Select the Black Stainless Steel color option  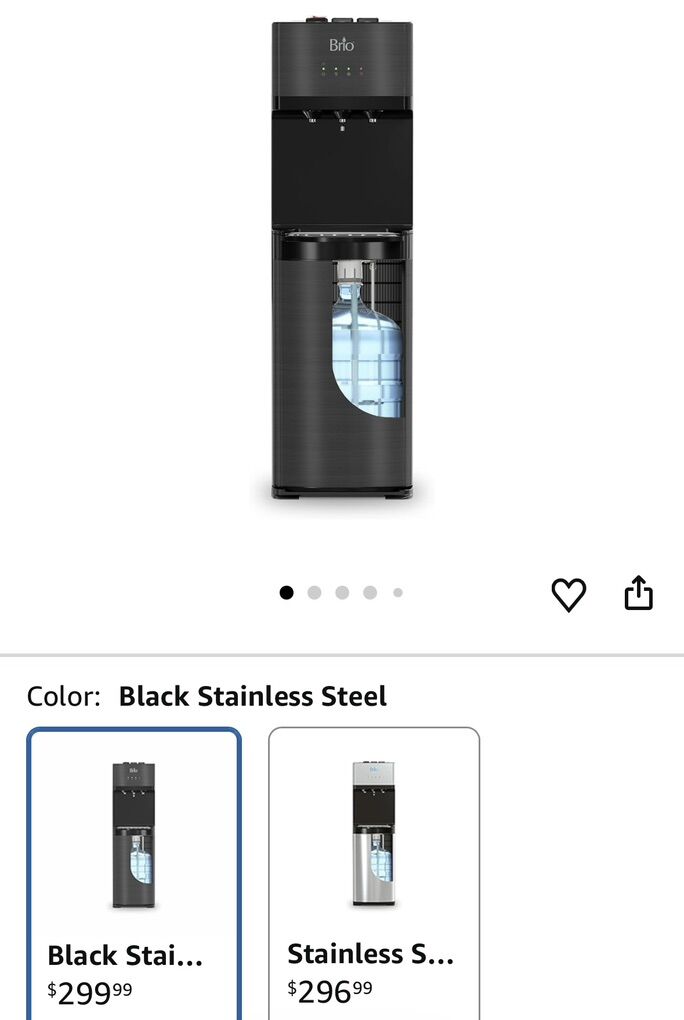point(134,872)
